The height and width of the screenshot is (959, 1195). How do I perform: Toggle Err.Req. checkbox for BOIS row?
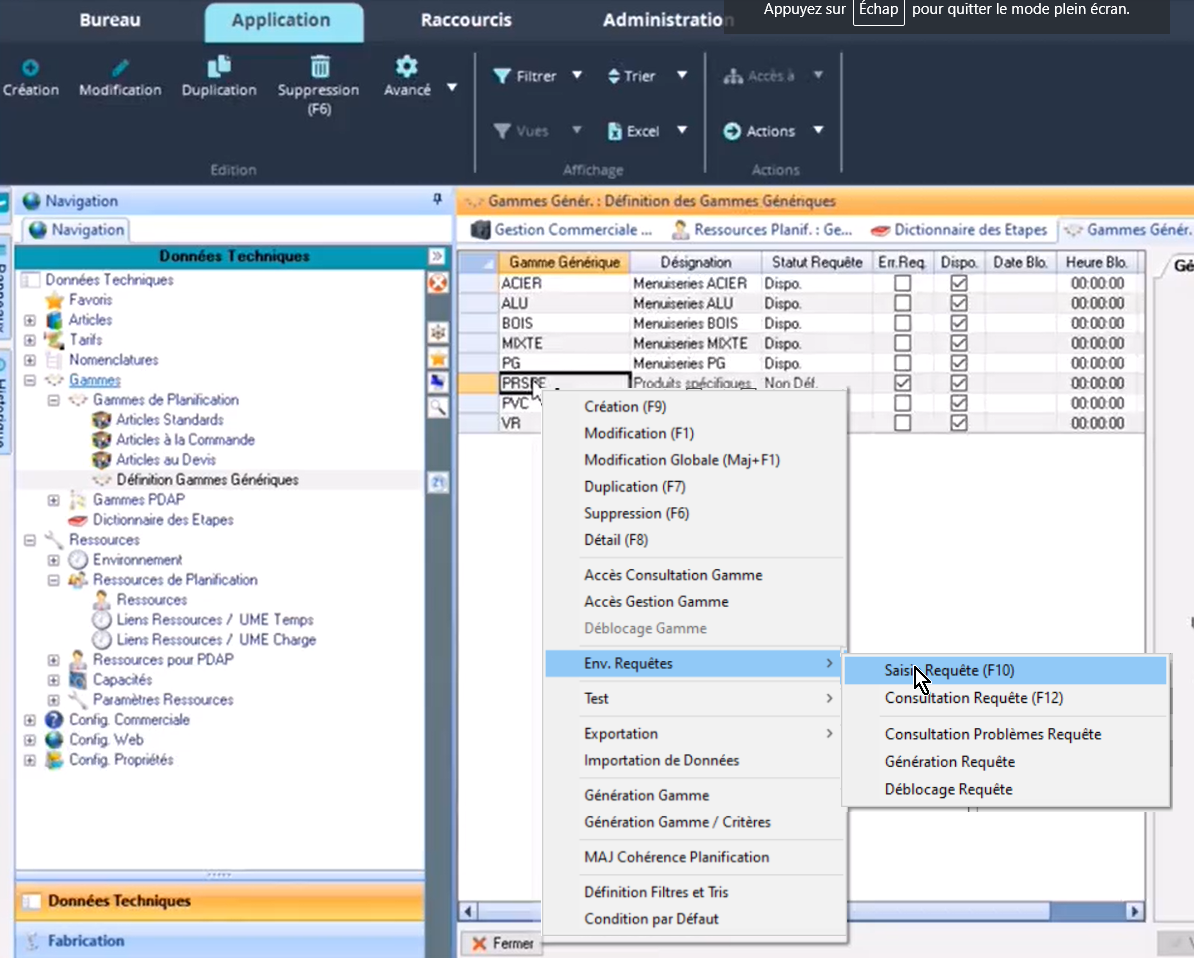tap(902, 323)
